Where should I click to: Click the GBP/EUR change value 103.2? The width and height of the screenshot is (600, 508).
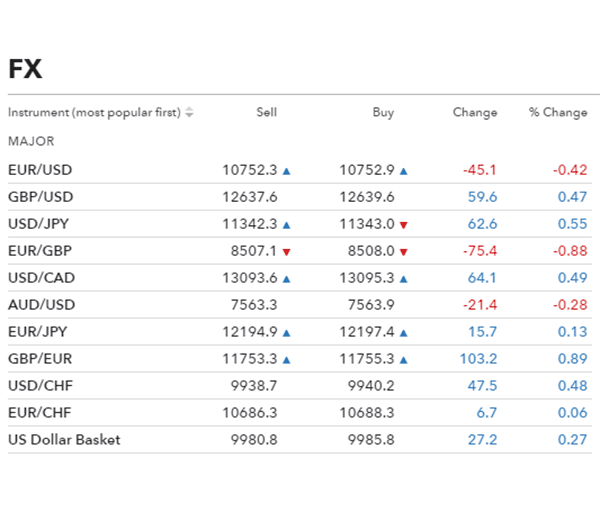(478, 360)
